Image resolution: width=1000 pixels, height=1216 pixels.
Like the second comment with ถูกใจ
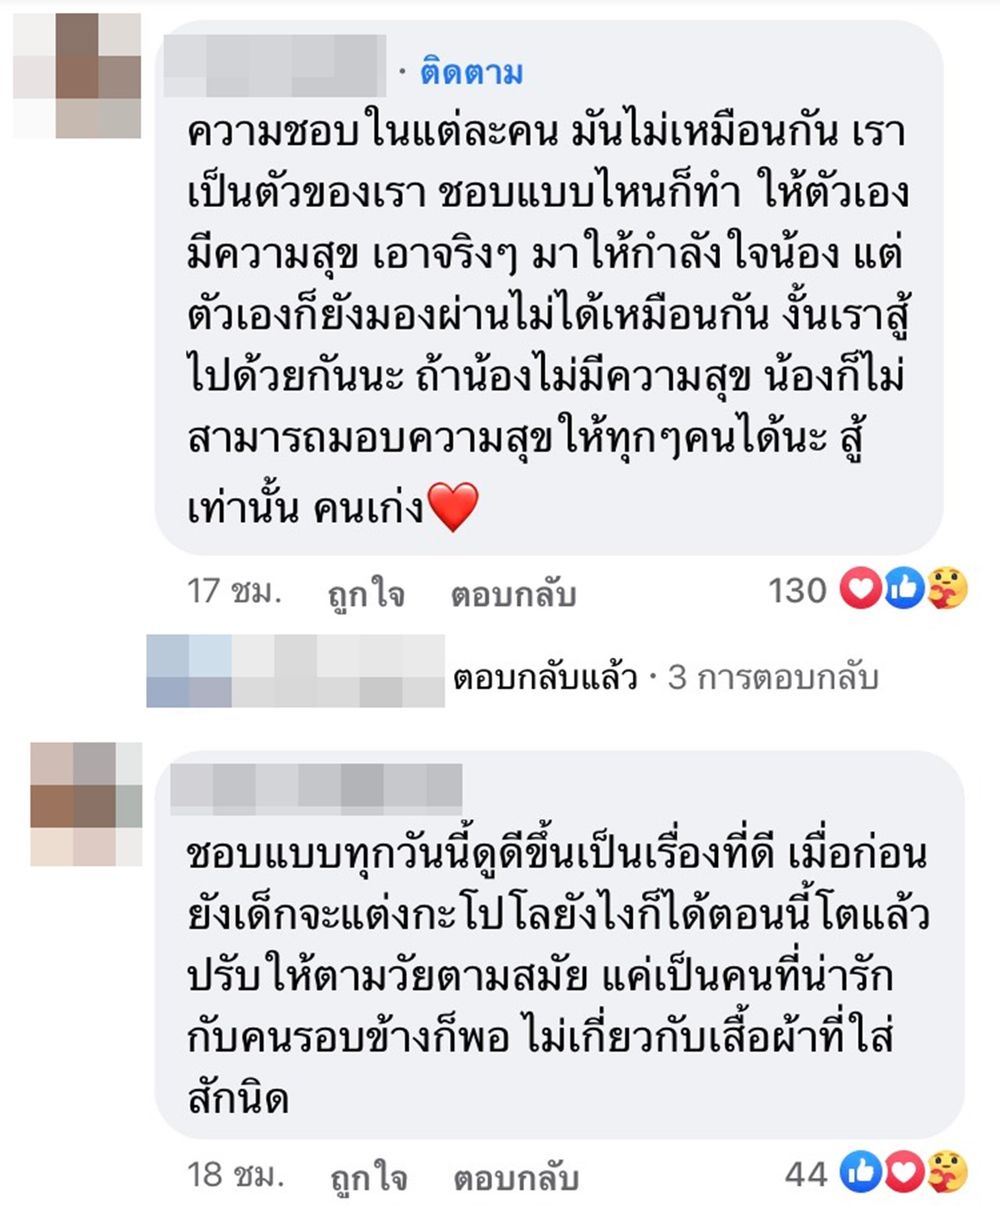(369, 1177)
